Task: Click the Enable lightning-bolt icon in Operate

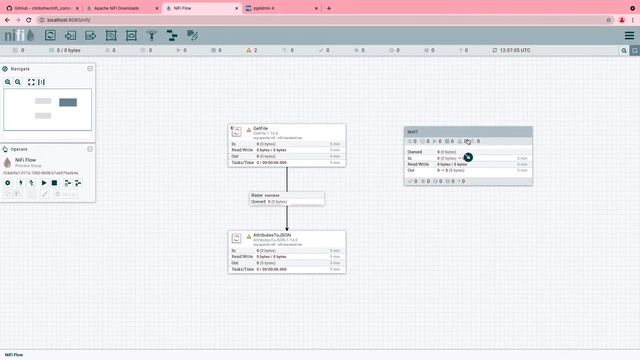Action: pos(20,183)
